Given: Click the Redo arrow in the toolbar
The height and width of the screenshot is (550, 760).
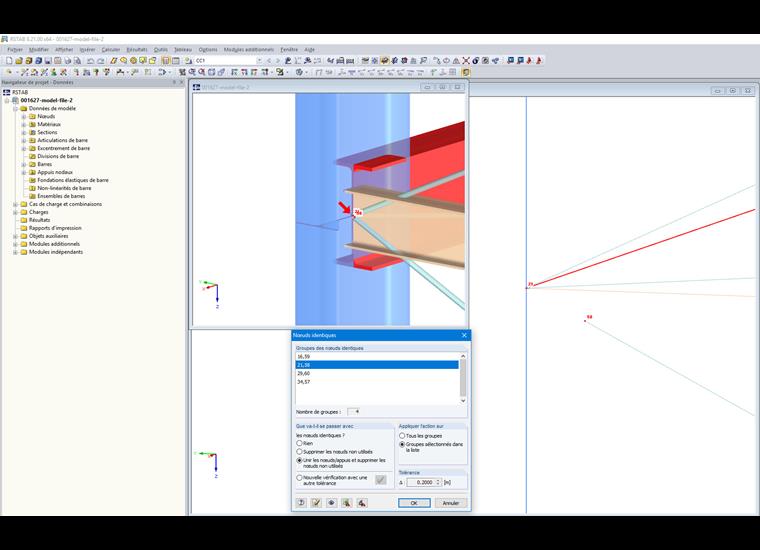Looking at the screenshot, I should pyautogui.click(x=100, y=61).
